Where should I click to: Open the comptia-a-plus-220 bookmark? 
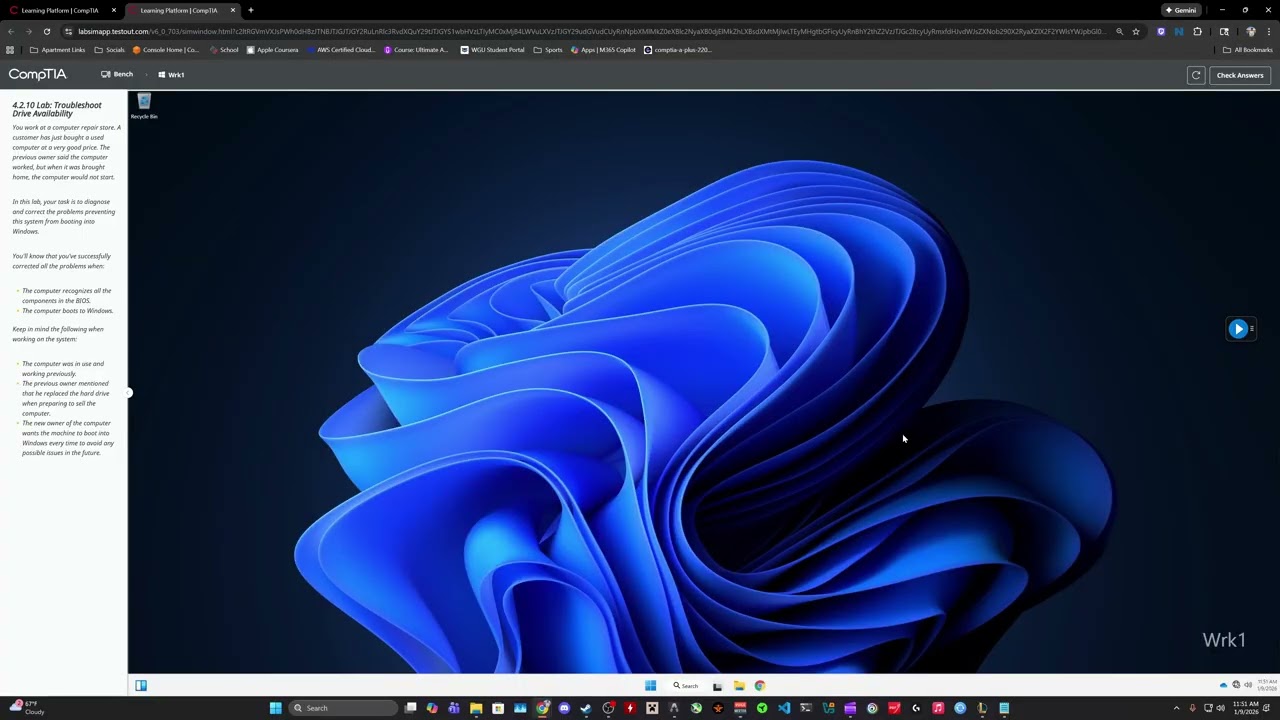677,50
